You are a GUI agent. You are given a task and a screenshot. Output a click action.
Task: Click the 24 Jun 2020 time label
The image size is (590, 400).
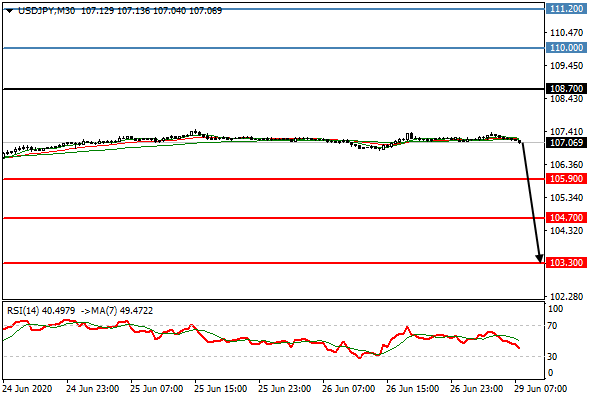[27, 388]
